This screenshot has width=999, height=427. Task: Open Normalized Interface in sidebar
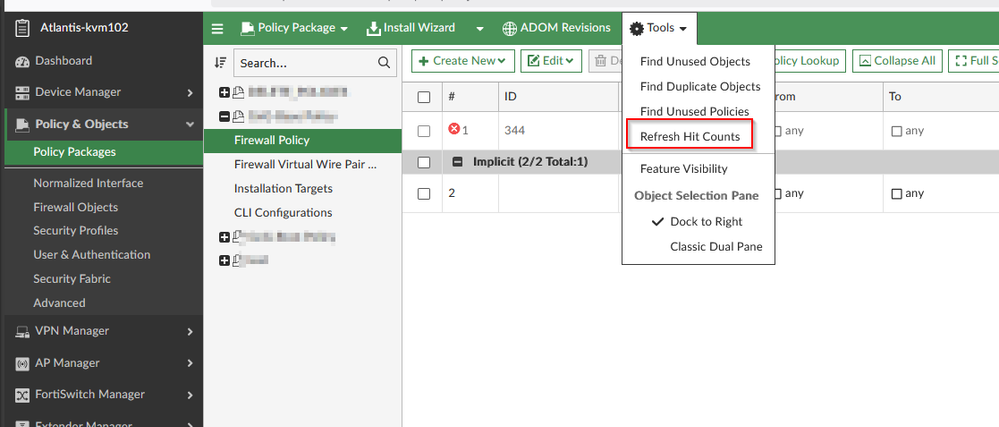point(88,183)
